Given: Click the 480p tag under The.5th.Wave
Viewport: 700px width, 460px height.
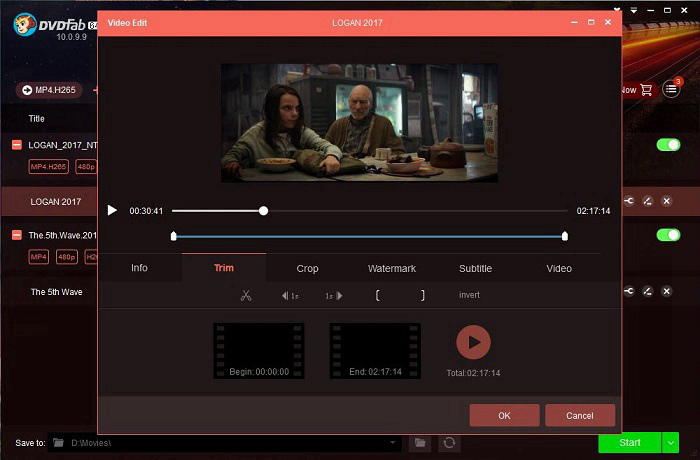Looking at the screenshot, I should click(67, 257).
